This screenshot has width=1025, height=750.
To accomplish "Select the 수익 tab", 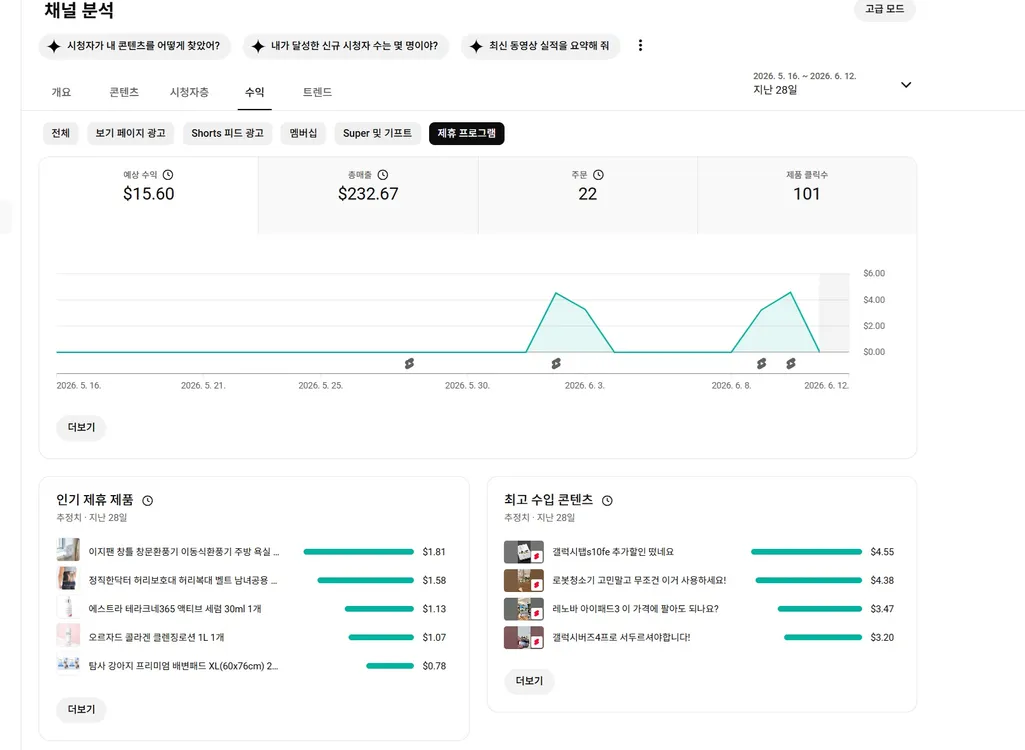I will point(254,92).
